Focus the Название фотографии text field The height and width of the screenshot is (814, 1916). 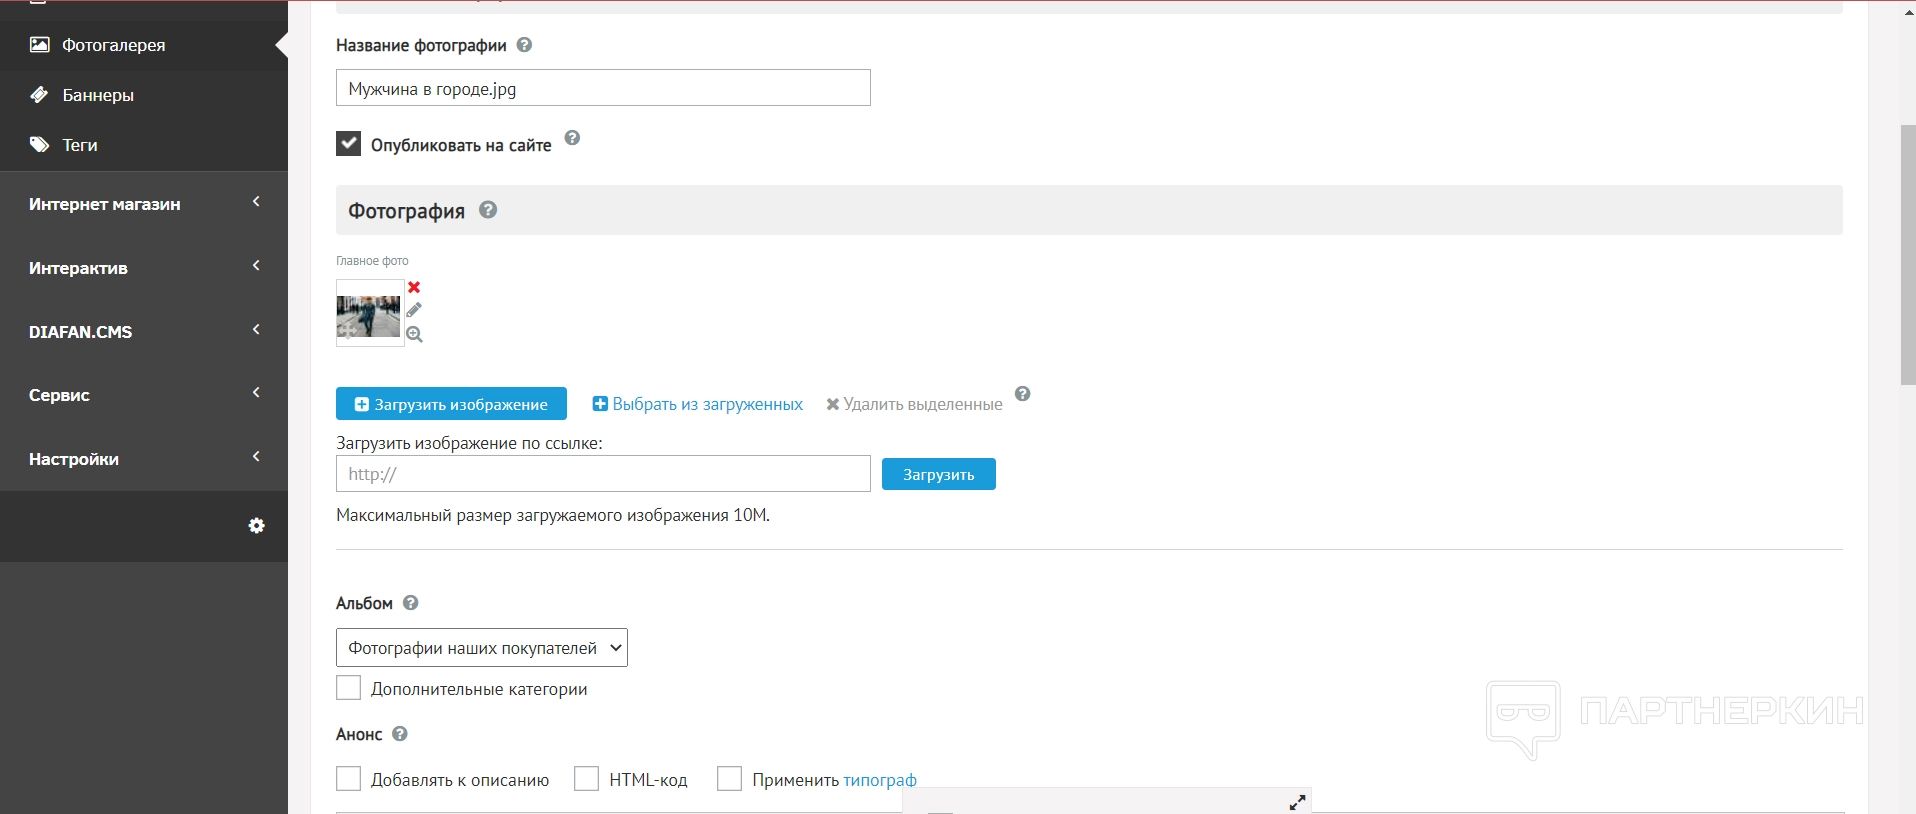click(603, 88)
